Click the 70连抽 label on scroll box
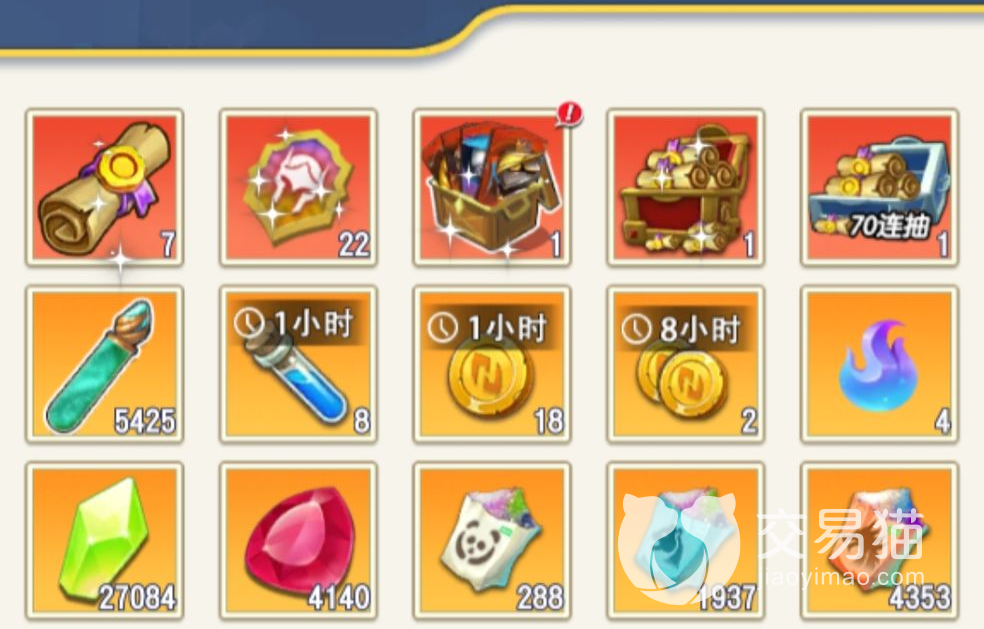Viewport: 984px width, 629px height. pyautogui.click(x=889, y=225)
